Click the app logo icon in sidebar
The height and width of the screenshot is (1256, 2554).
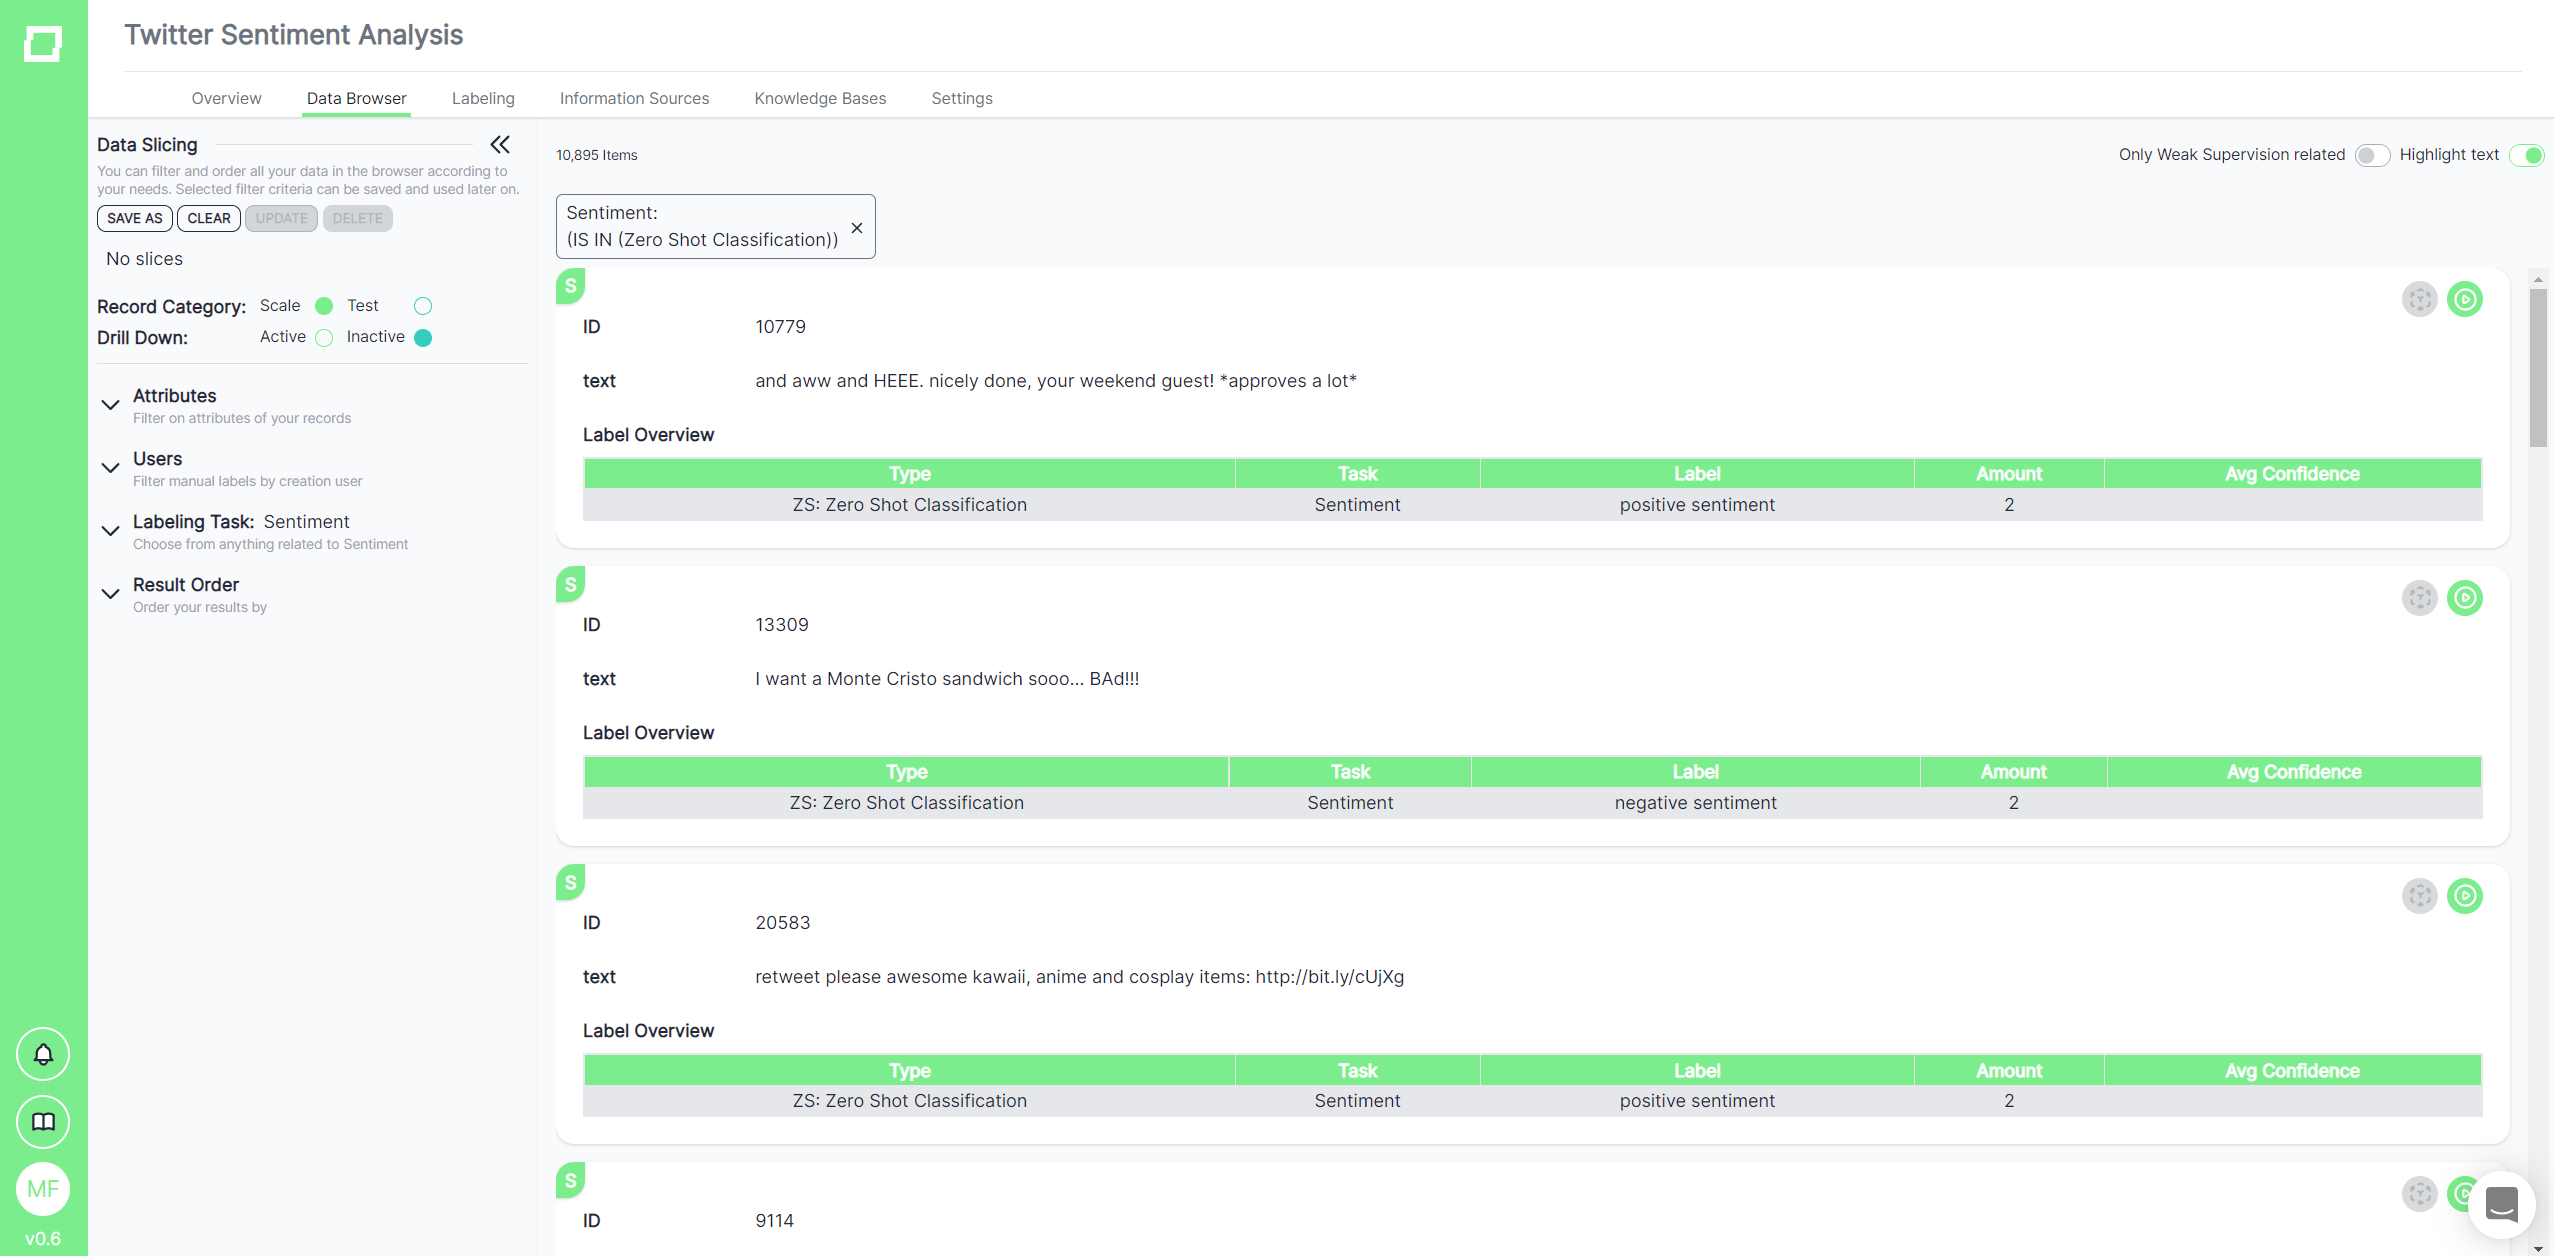(42, 44)
